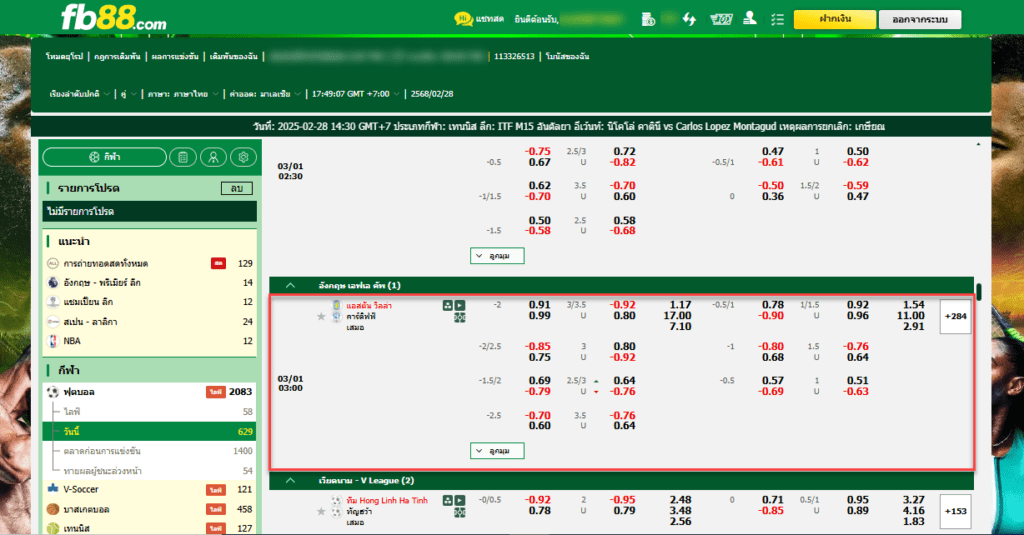The width and height of the screenshot is (1024, 535).
Task: Click the V-Soccer icon in sports list
Action: [x=53, y=489]
